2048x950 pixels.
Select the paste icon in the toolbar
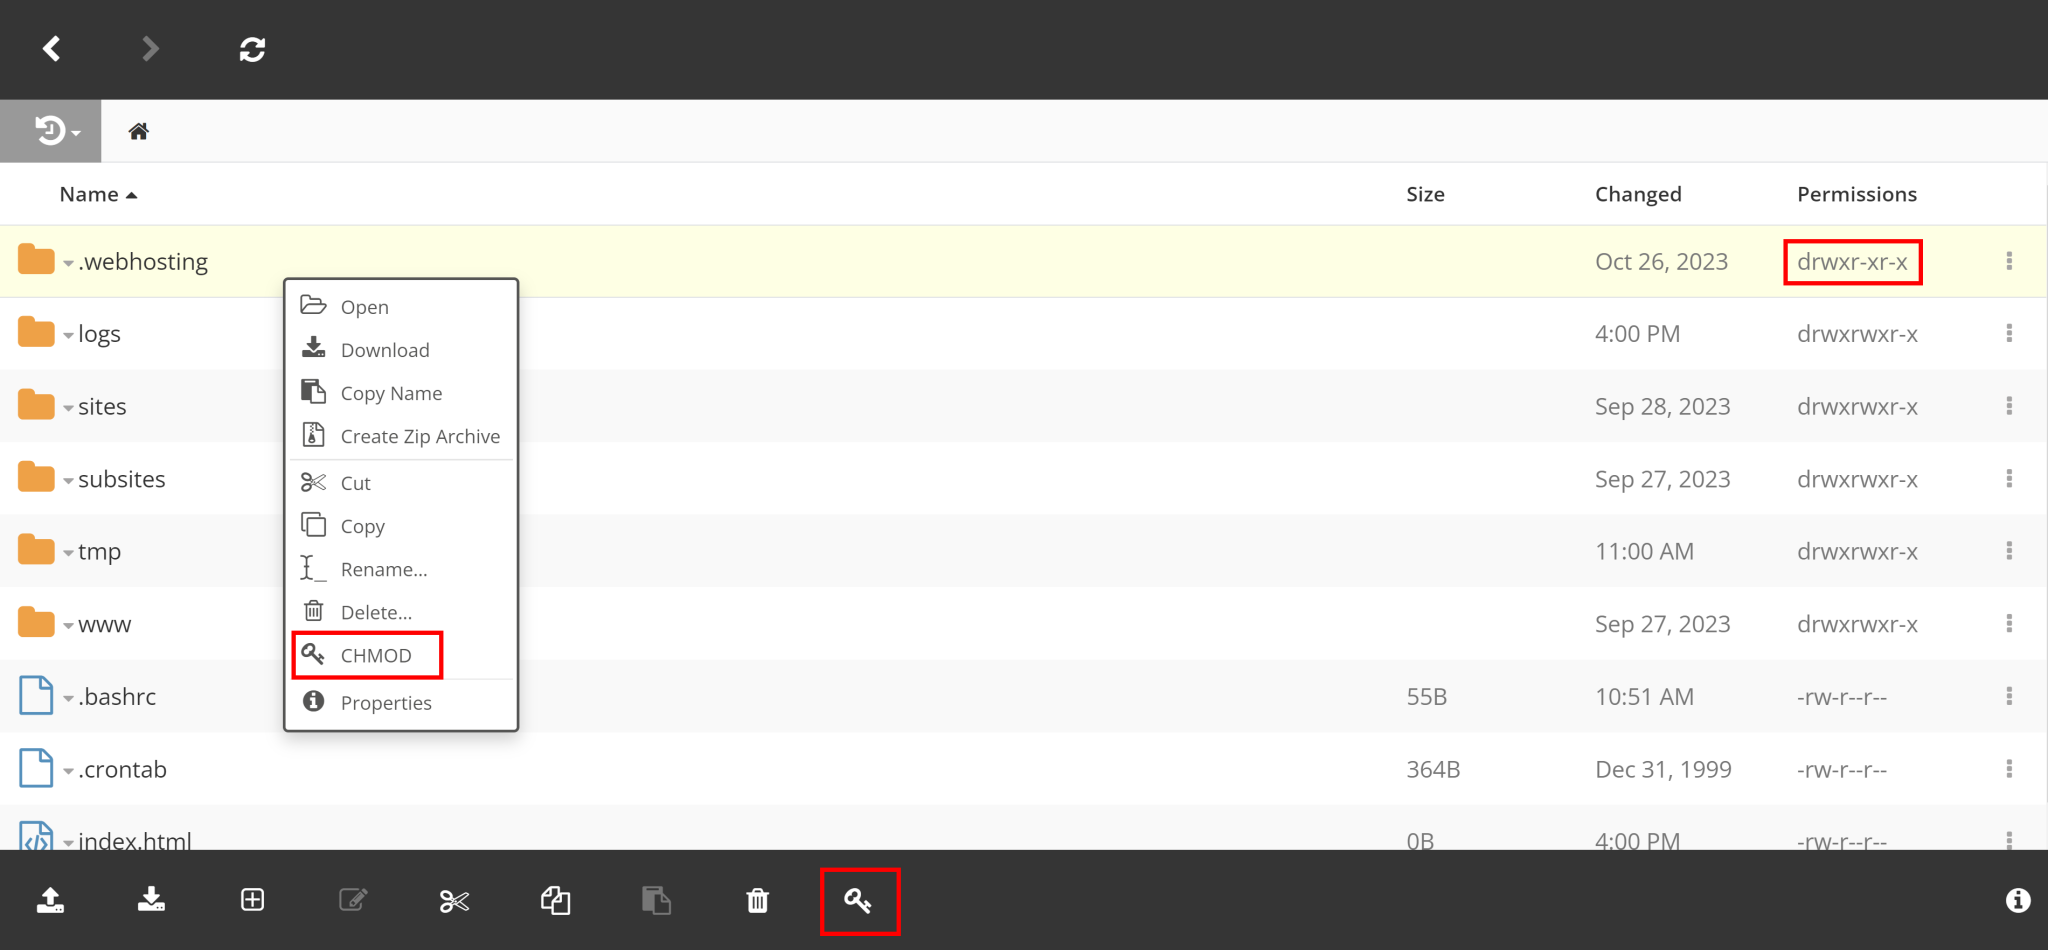657,900
